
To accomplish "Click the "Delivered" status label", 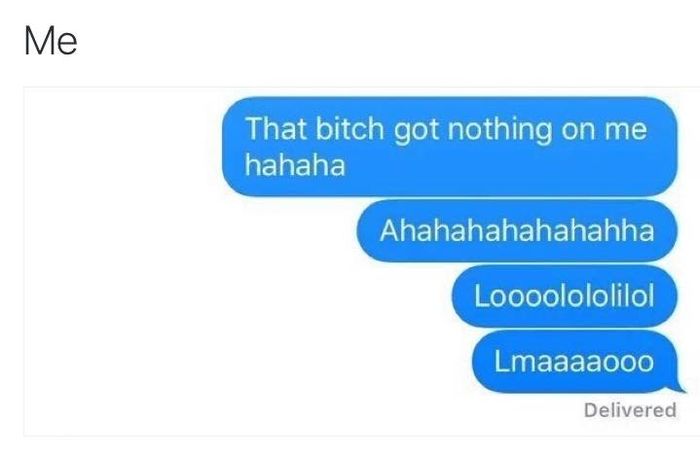I will [630, 410].
